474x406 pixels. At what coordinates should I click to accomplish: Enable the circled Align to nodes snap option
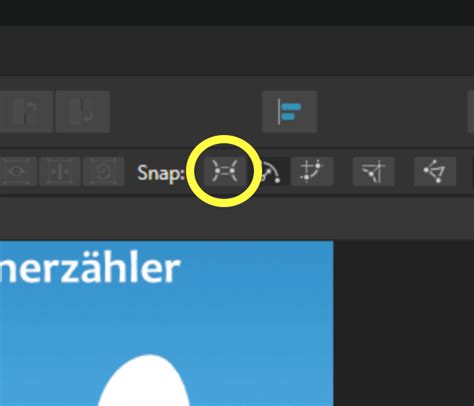click(x=224, y=171)
